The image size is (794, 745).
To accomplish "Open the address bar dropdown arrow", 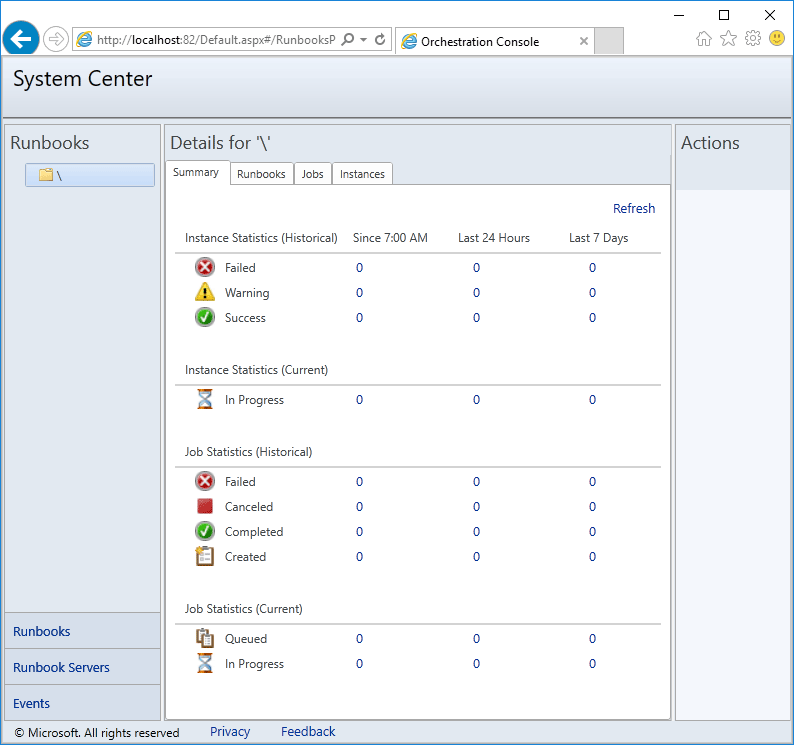I will tap(364, 40).
